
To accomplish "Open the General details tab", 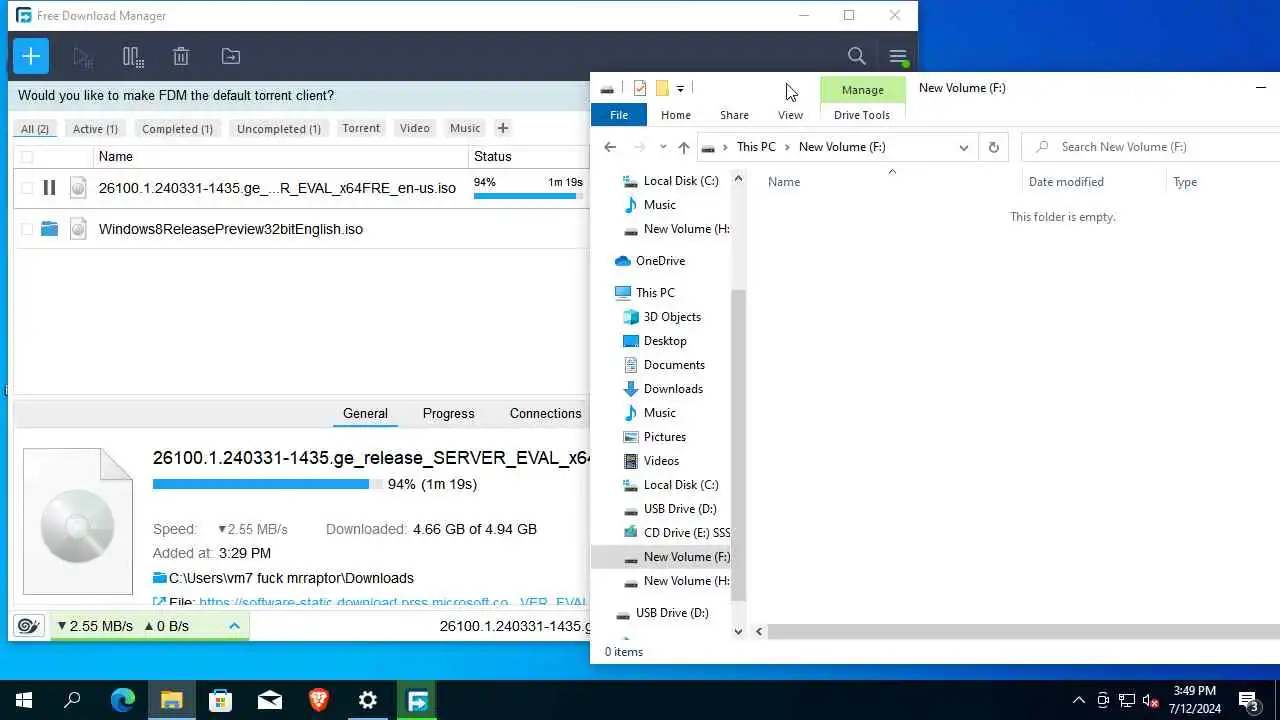I will click(x=365, y=413).
